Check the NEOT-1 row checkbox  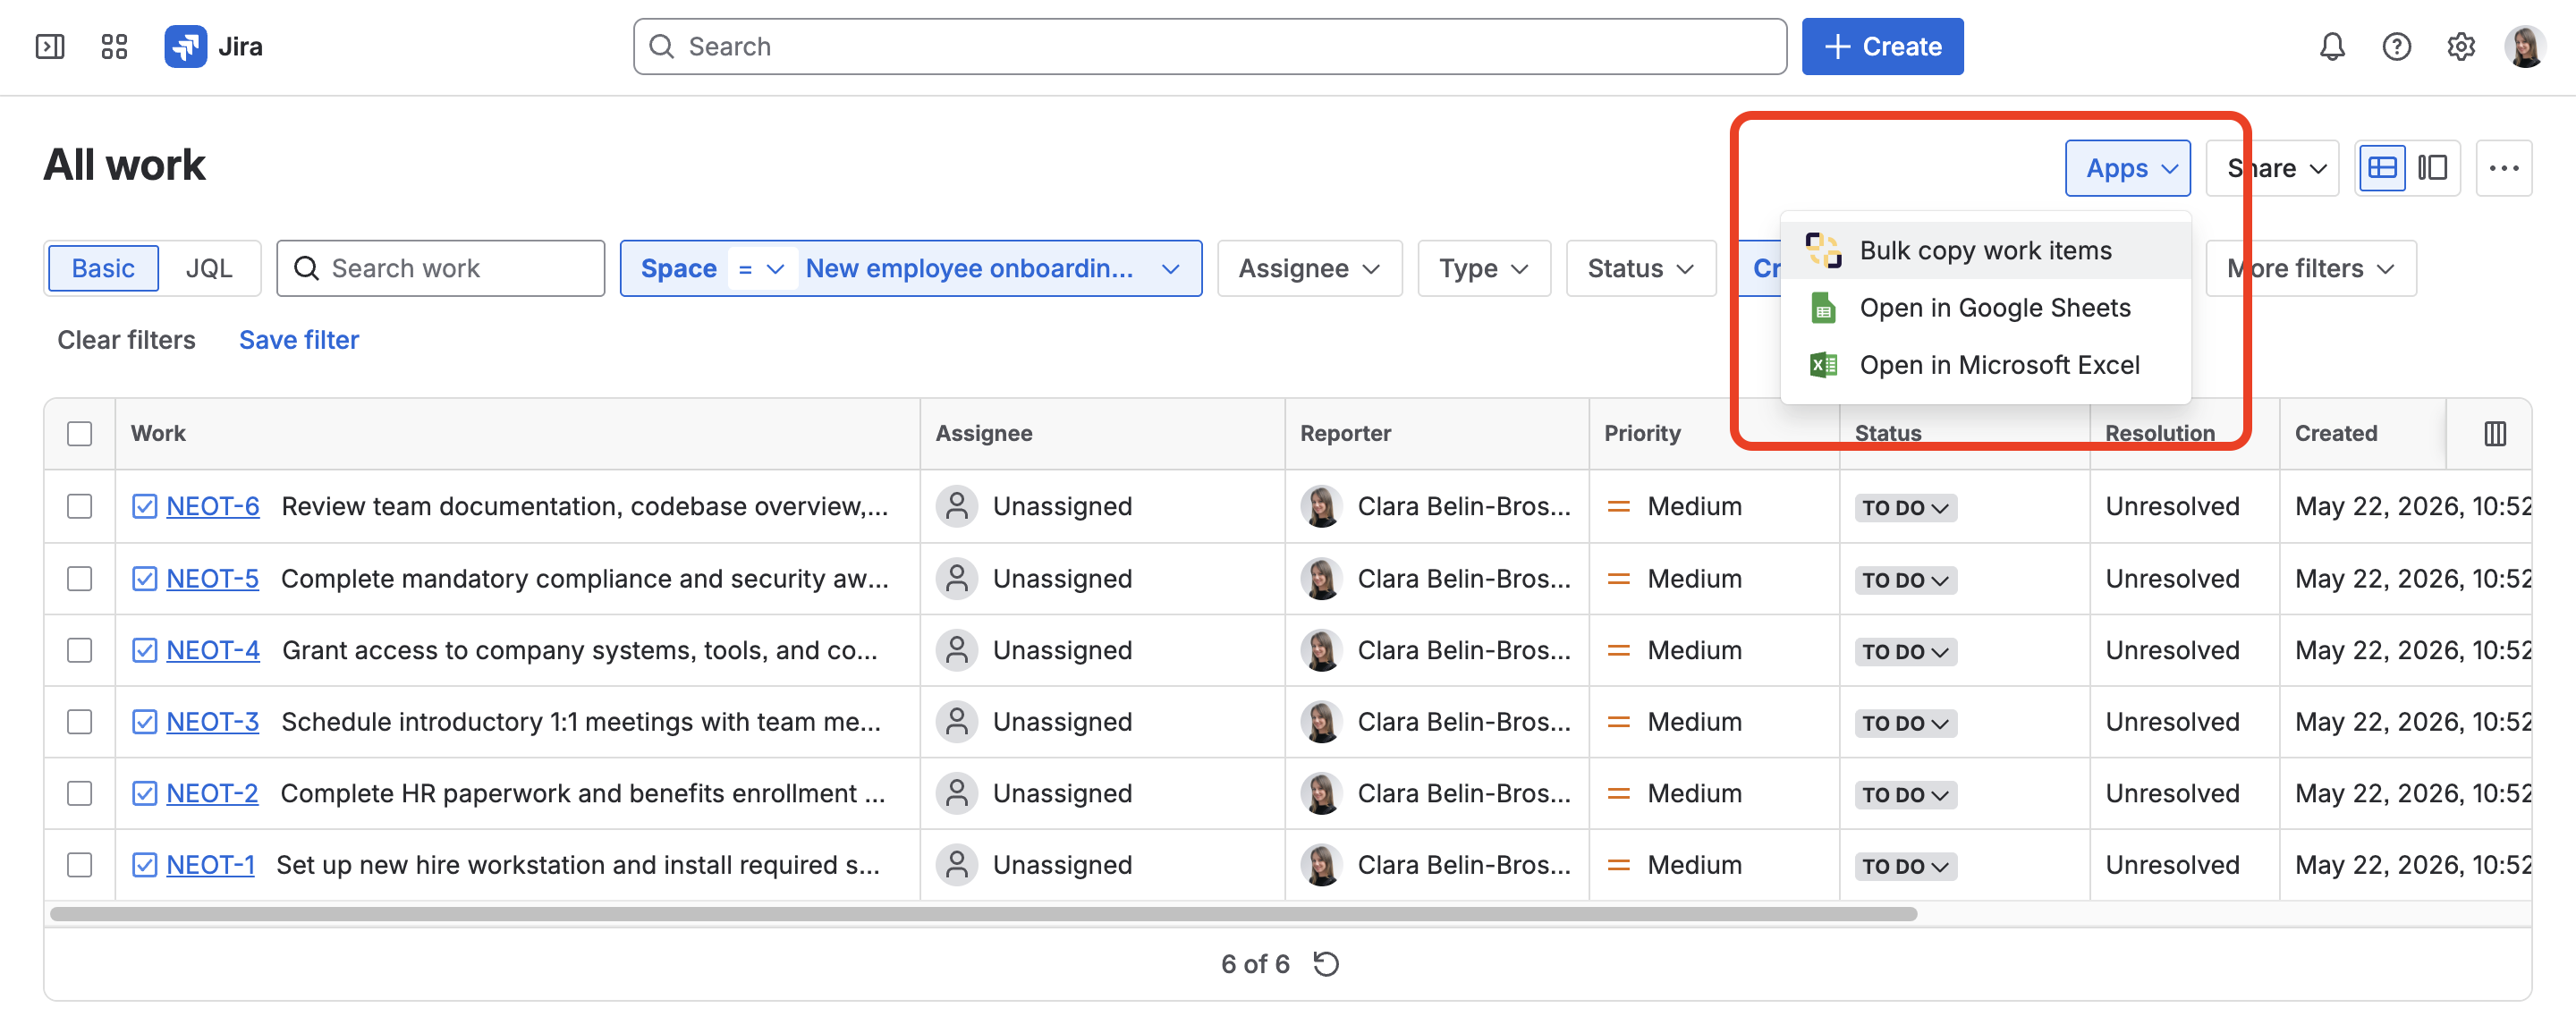pyautogui.click(x=79, y=864)
